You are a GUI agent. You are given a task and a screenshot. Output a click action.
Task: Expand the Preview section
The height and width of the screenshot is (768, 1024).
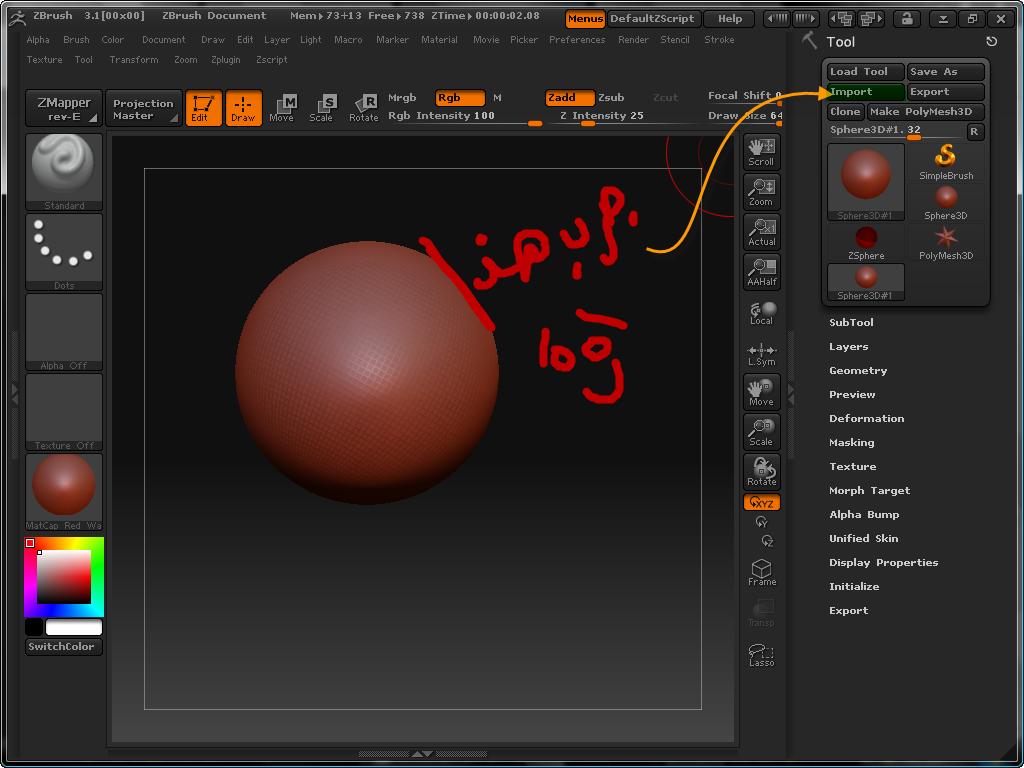tap(852, 394)
